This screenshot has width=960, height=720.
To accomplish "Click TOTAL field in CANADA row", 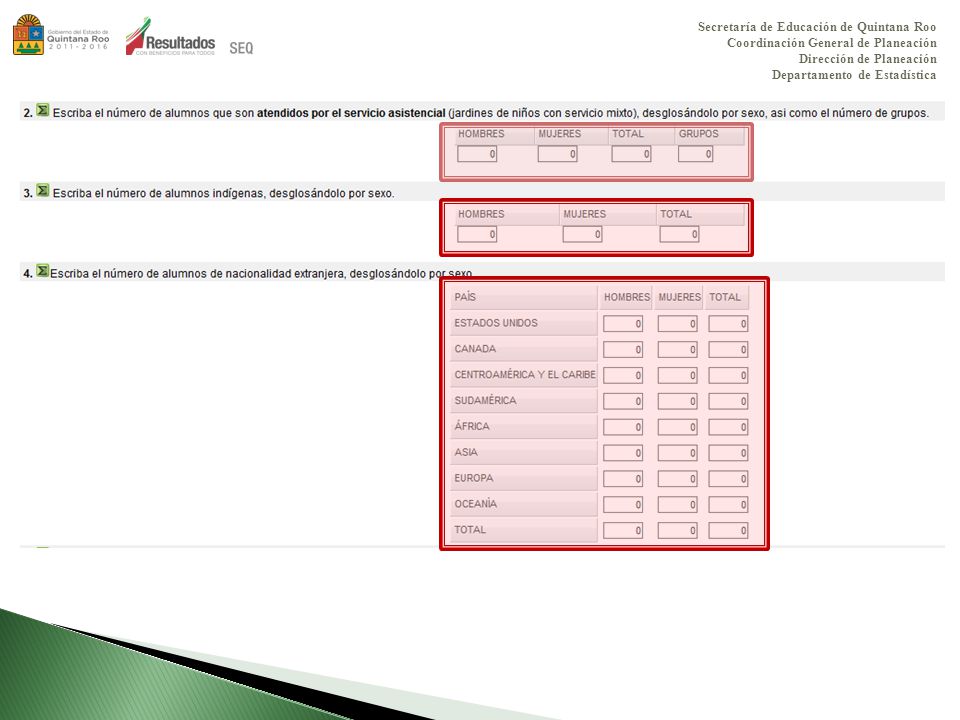I will click(728, 350).
